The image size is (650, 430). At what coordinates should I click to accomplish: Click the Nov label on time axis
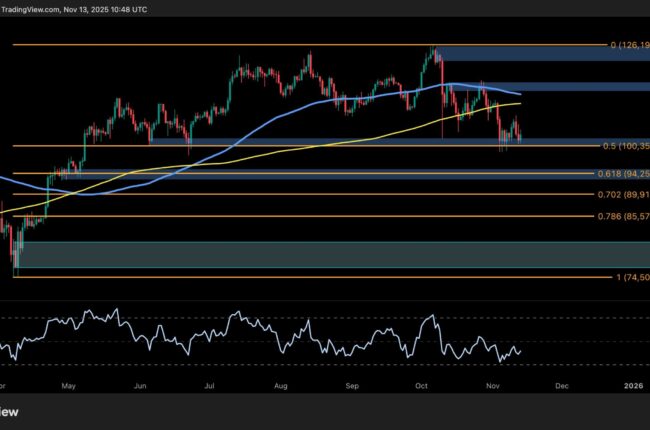point(490,383)
